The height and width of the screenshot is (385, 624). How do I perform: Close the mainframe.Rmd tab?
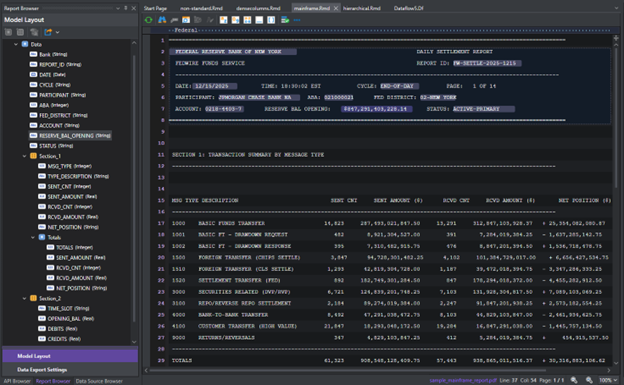pos(336,8)
